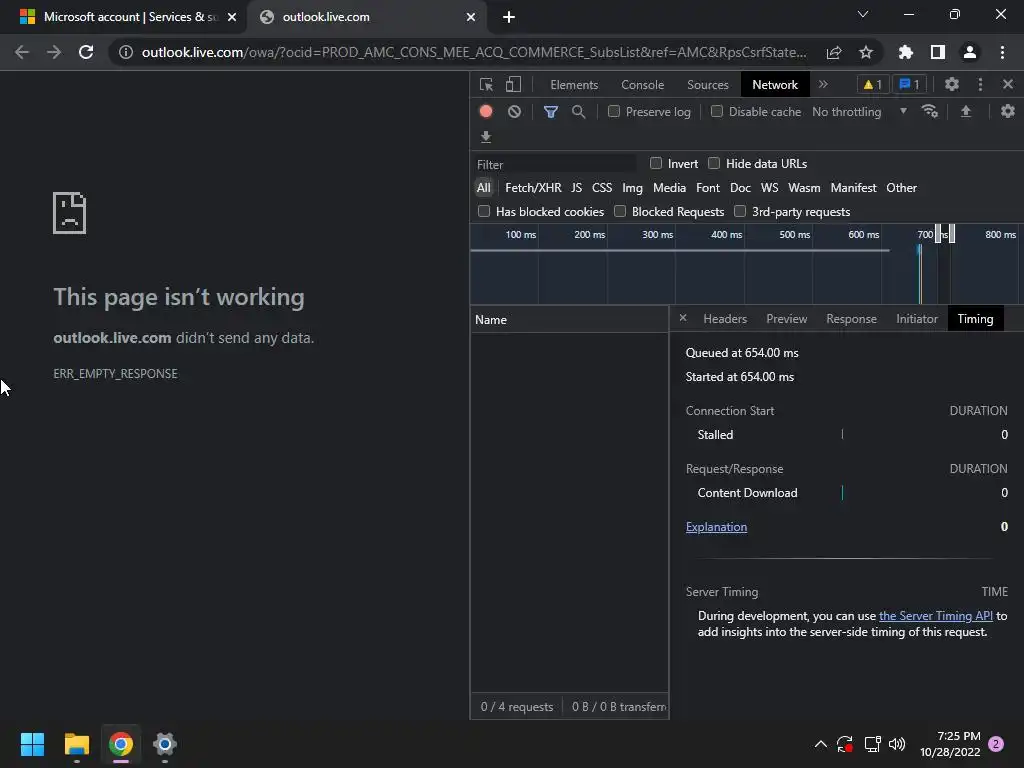Click the forward navigation arrow
1024x768 pixels.
[54, 52]
